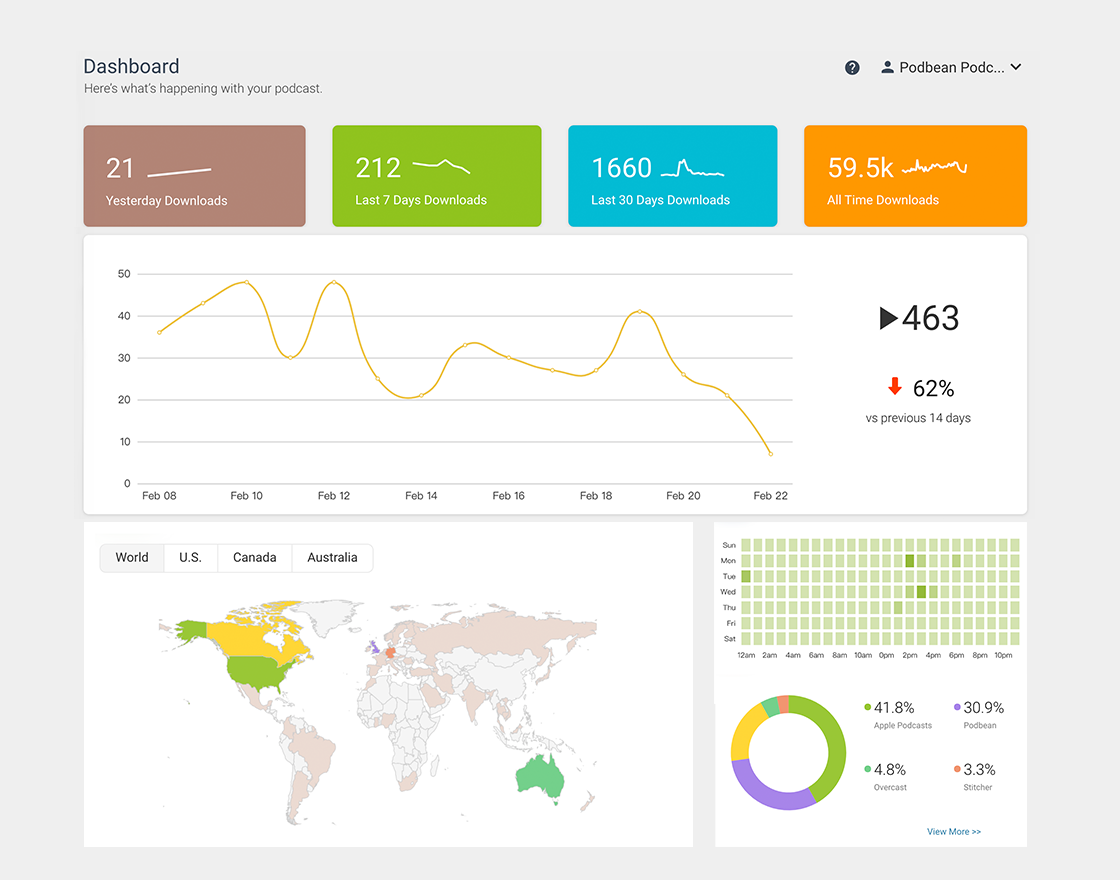Click the Apple Podcasts 41.8% legend entry

(x=900, y=714)
